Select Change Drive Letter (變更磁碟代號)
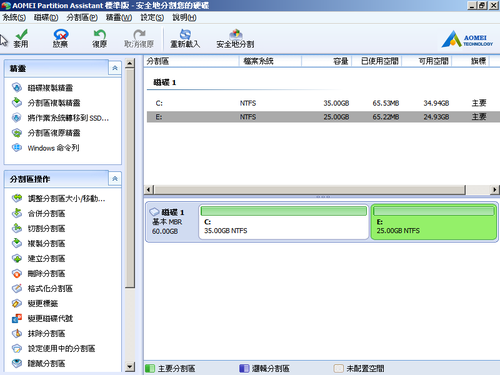 (50, 318)
